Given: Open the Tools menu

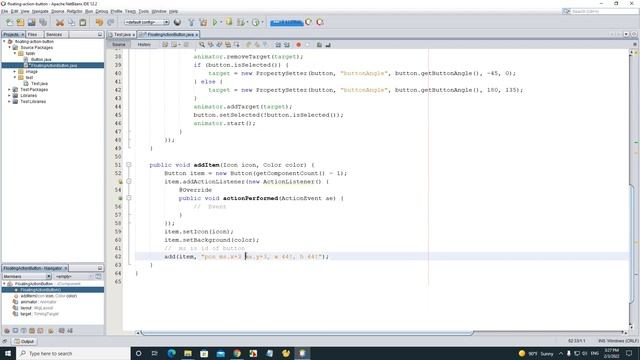Looking at the screenshot, I should tap(144, 11).
